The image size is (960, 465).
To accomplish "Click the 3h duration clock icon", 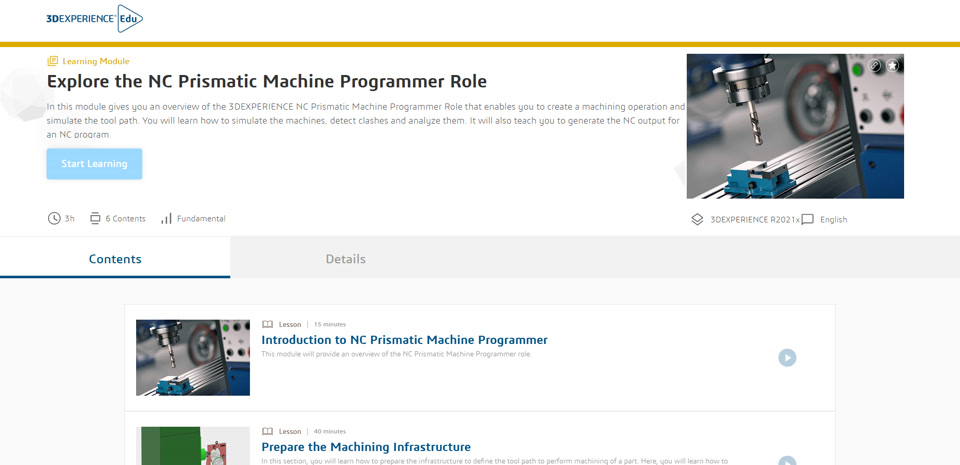I will pos(54,218).
